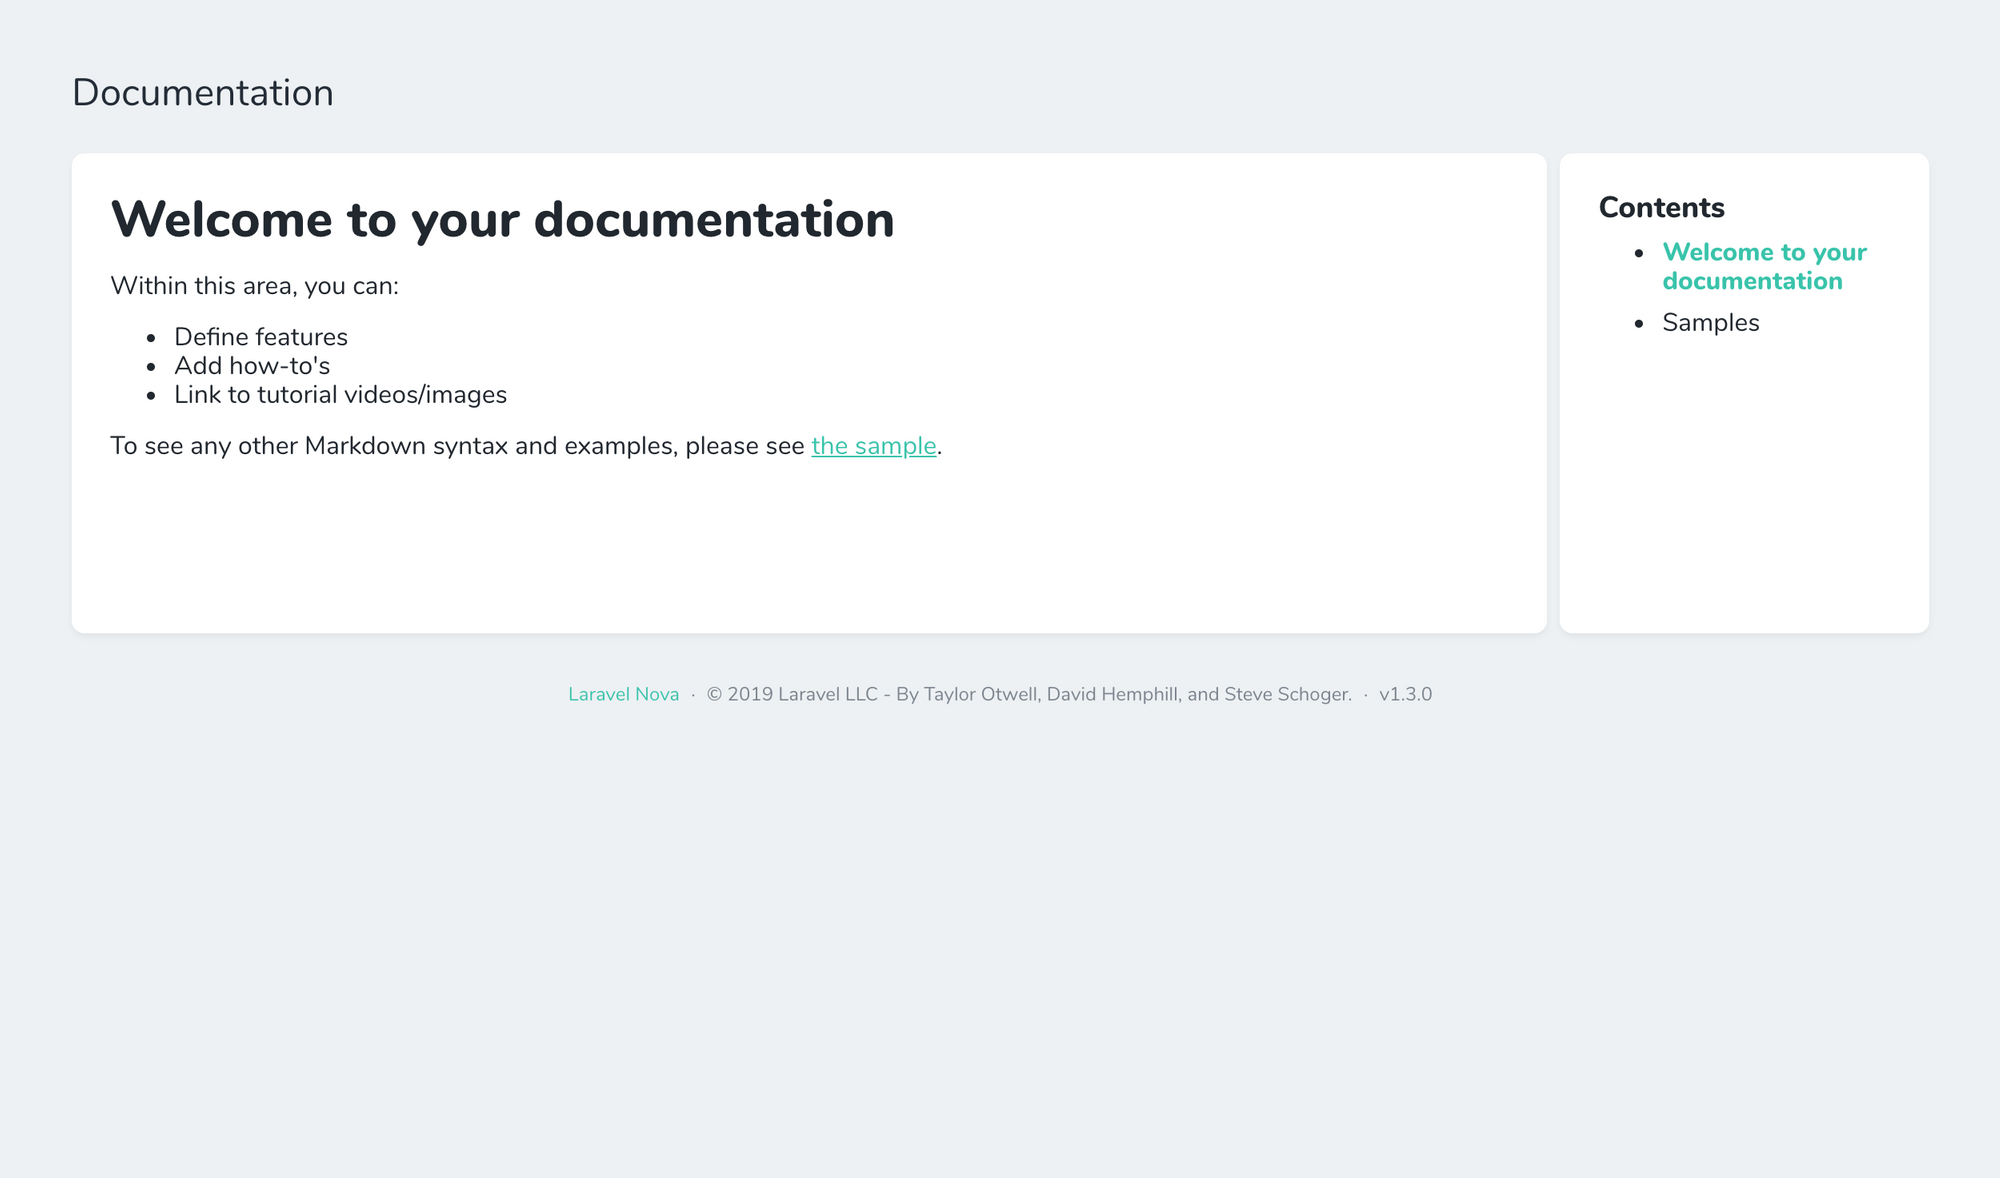
Task: Click the 'Samples' contents link
Action: [1708, 323]
